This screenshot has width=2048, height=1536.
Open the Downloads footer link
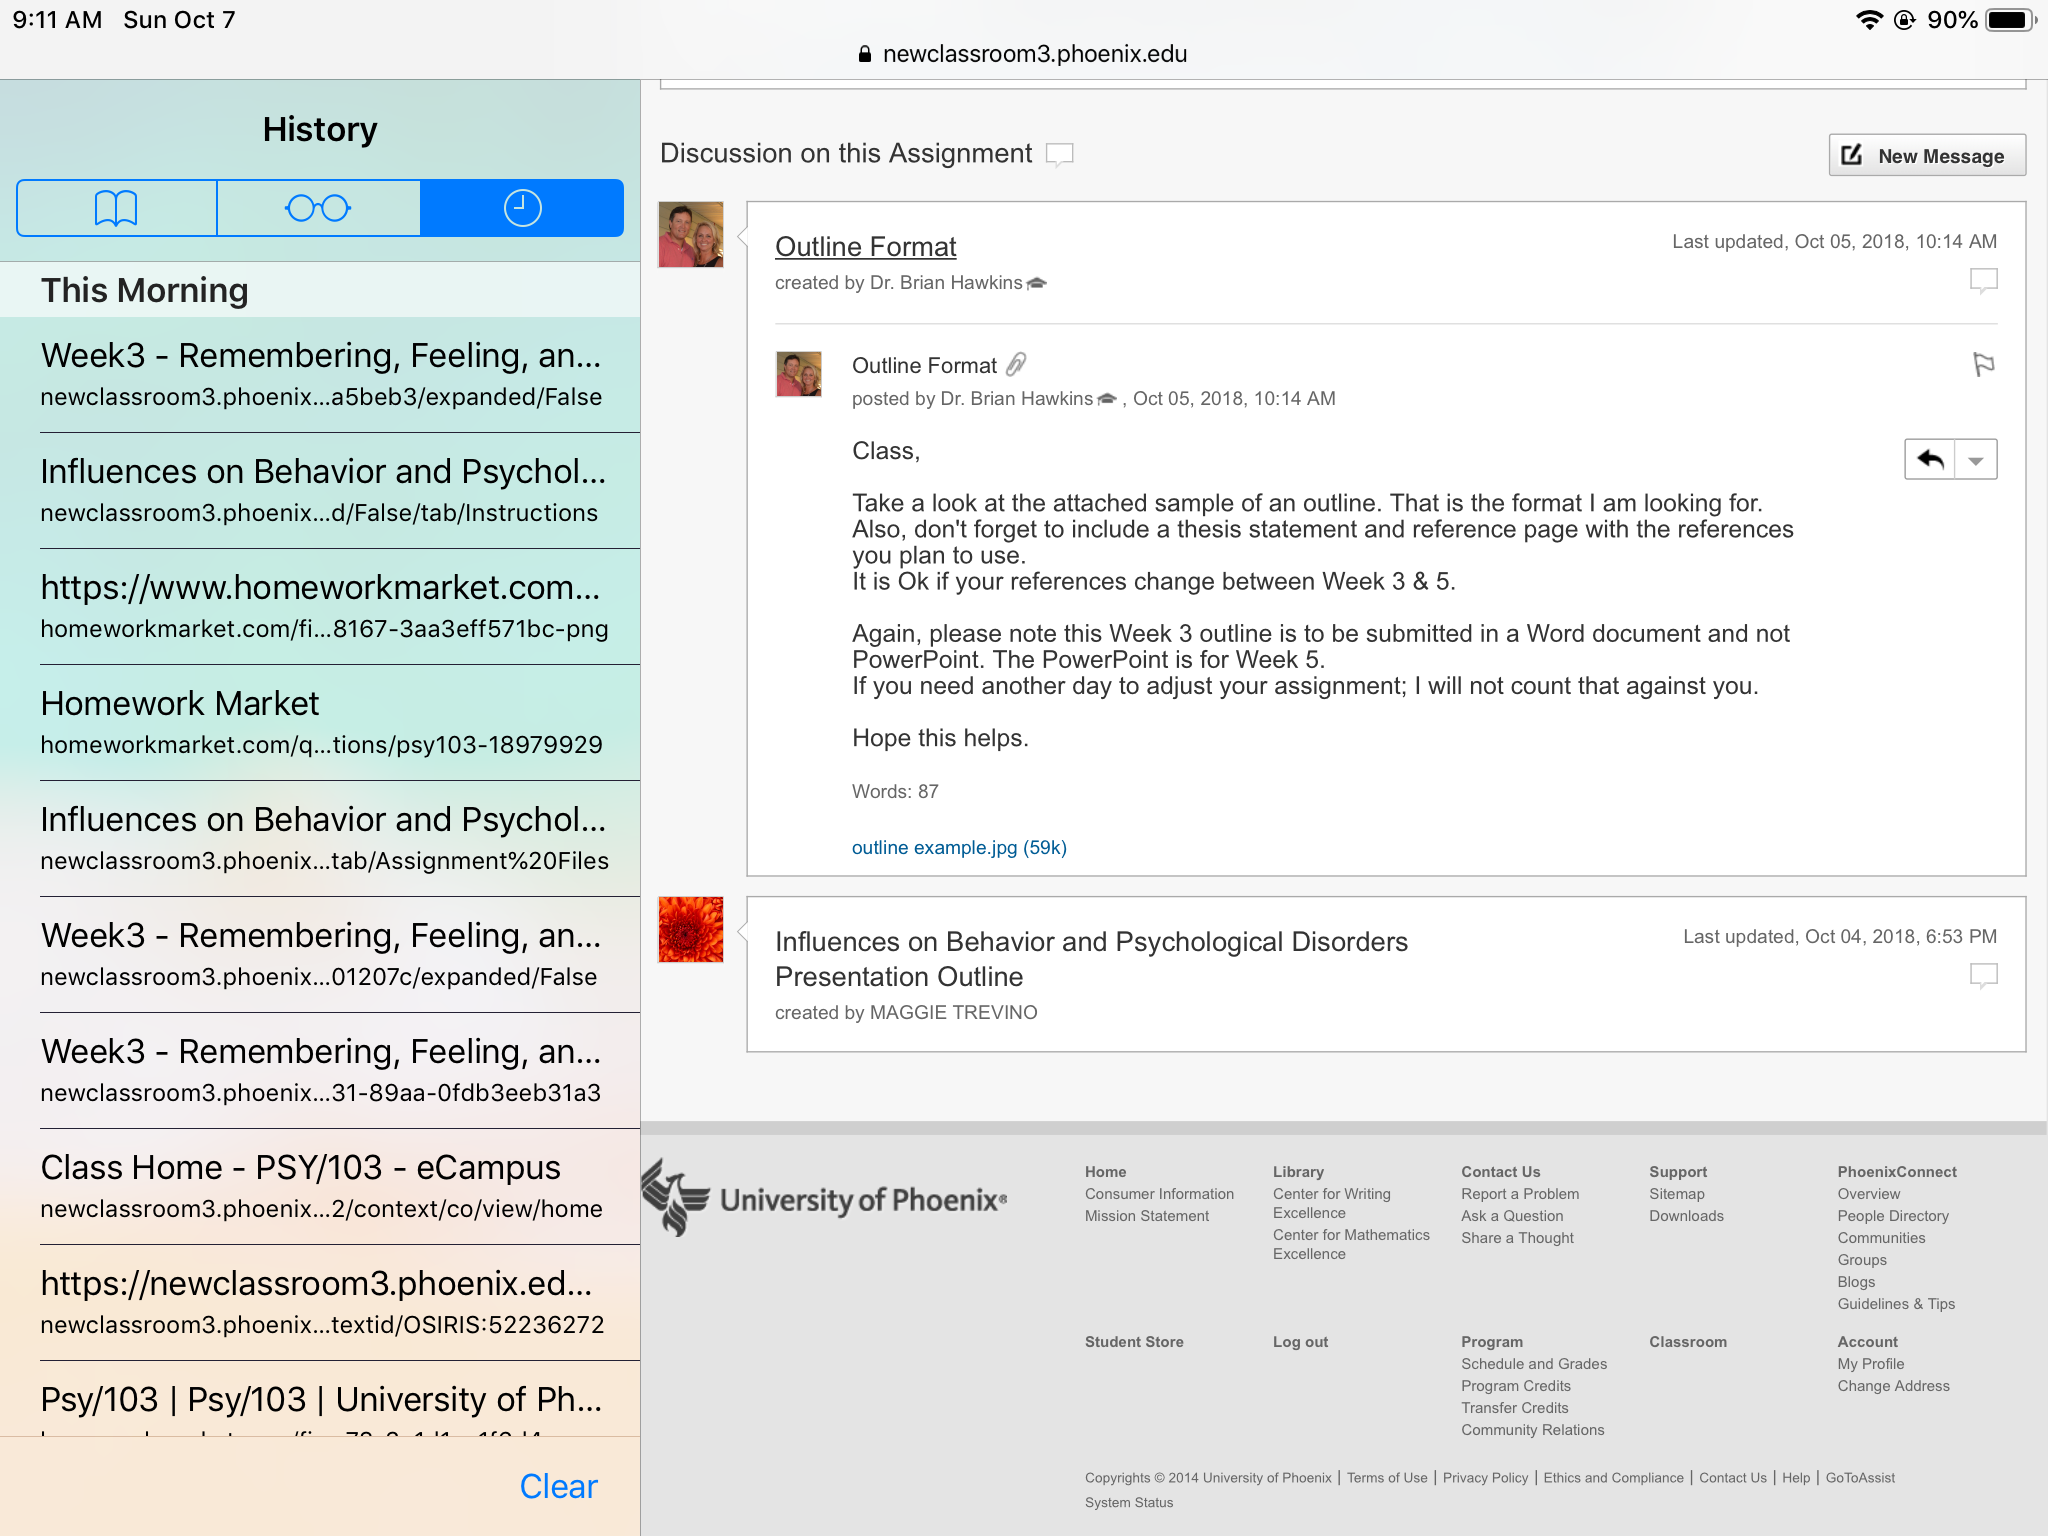[x=1686, y=1216]
